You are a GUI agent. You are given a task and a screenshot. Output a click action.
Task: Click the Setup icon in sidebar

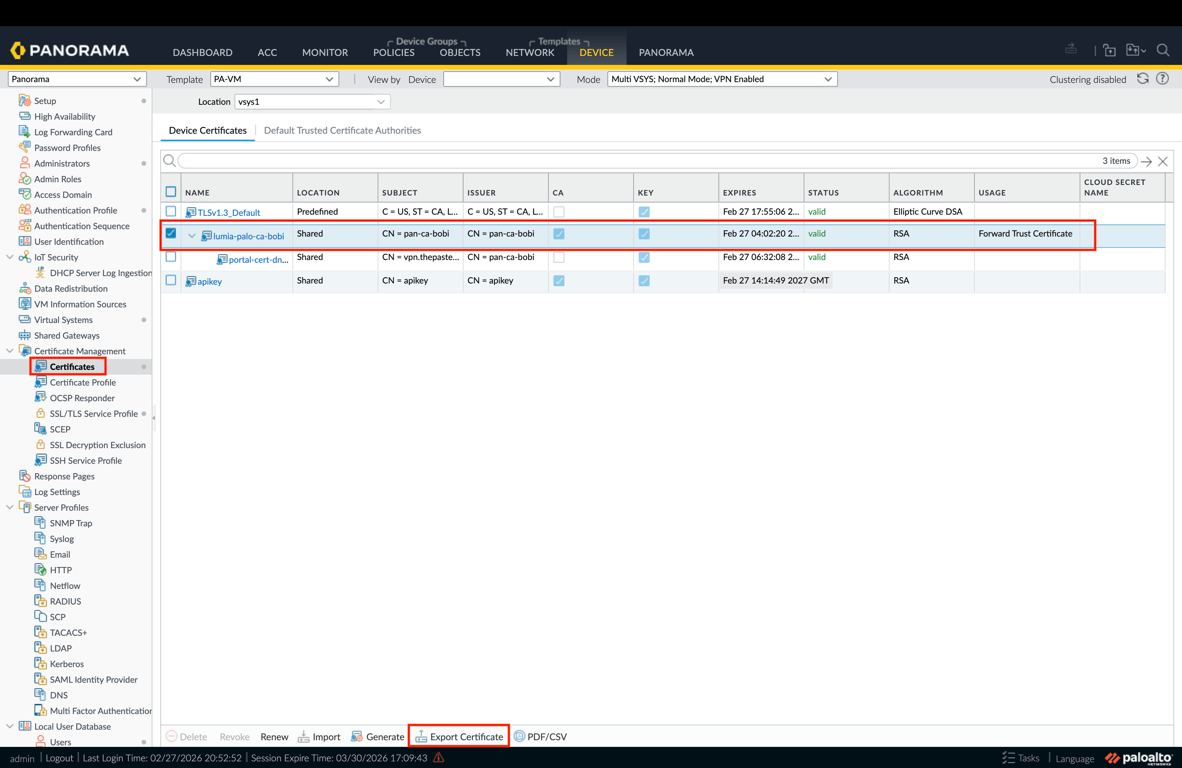[25, 100]
